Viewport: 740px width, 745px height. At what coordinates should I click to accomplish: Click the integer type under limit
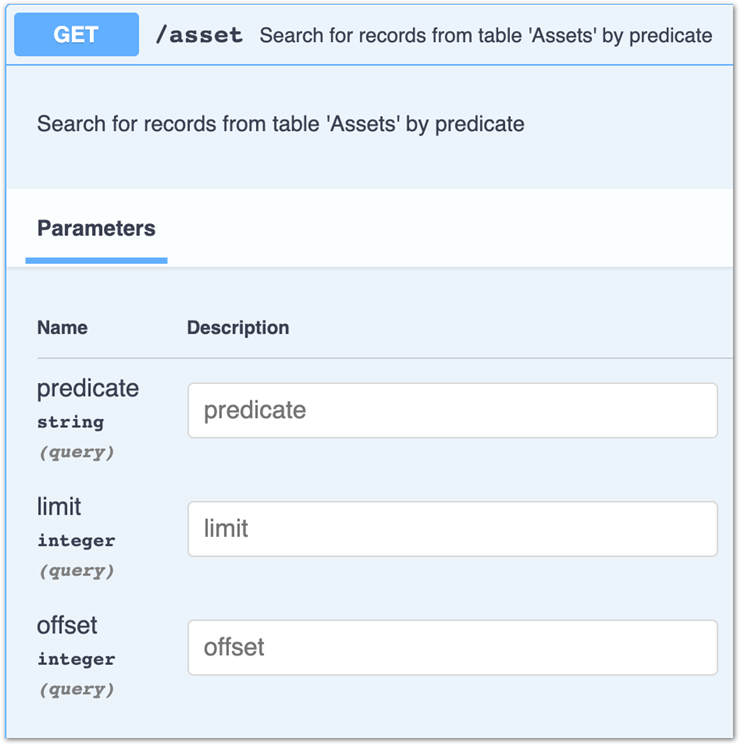coord(76,541)
